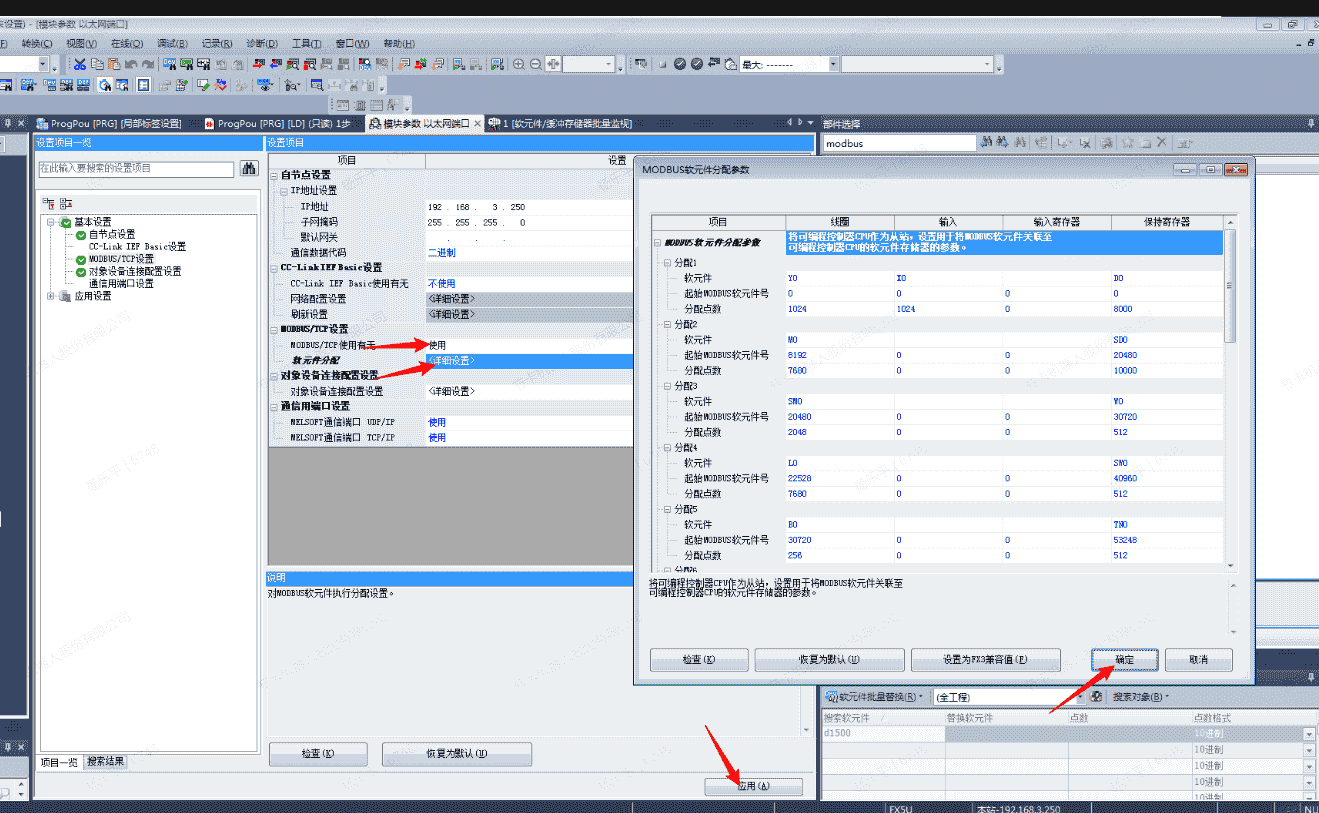Click the expand-all tree icon above settings tree
The height and width of the screenshot is (813, 1319).
50,203
